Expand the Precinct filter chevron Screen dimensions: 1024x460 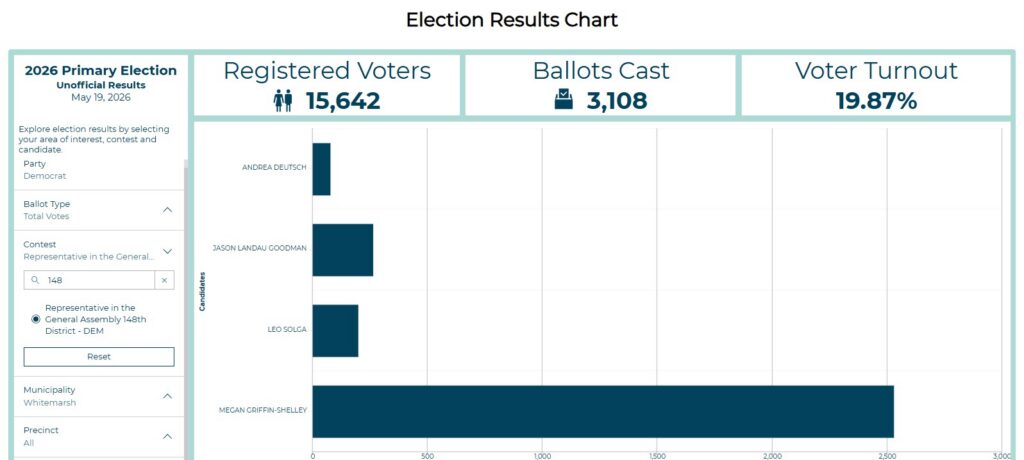pyautogui.click(x=168, y=436)
